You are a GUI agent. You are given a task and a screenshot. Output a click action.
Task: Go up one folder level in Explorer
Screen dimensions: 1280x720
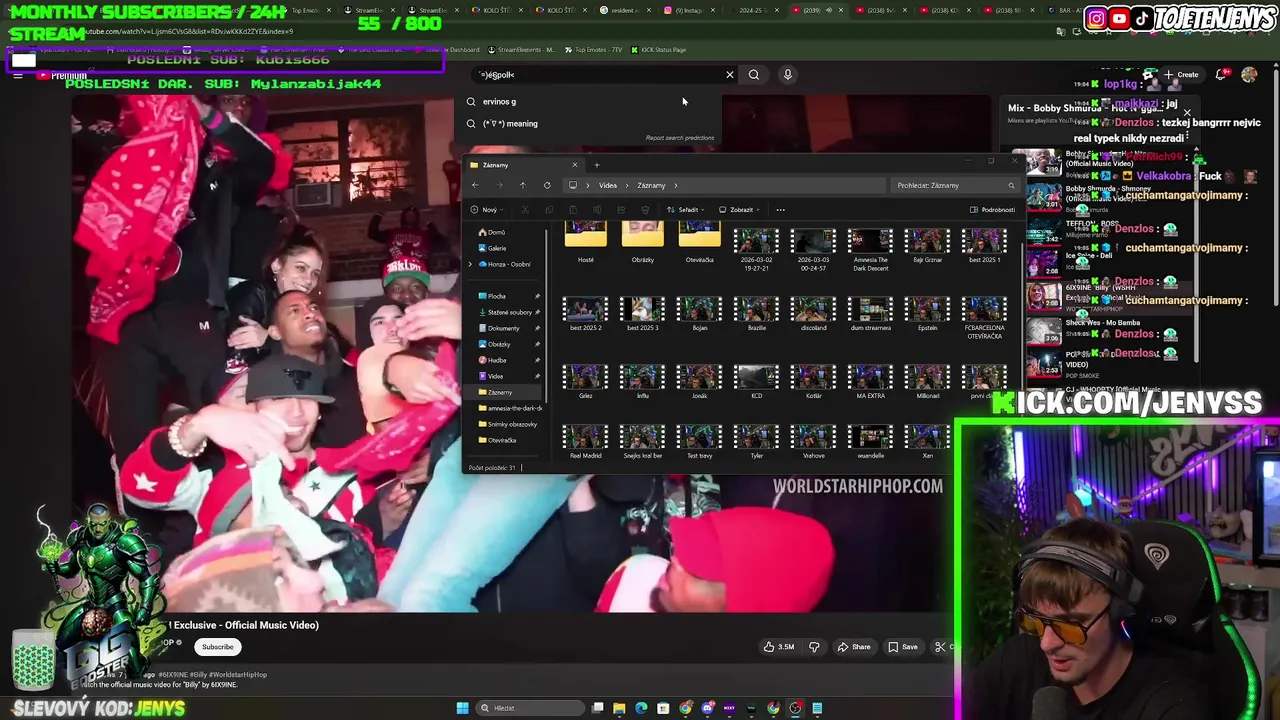tap(522, 185)
